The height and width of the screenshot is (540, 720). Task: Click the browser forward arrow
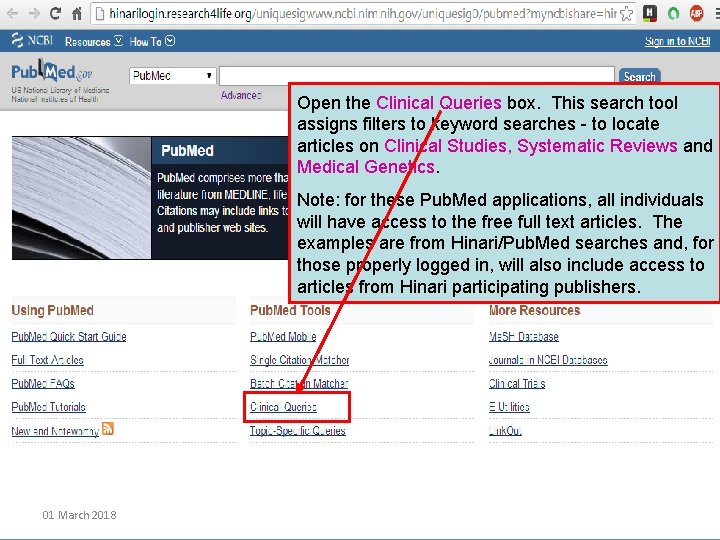point(34,14)
